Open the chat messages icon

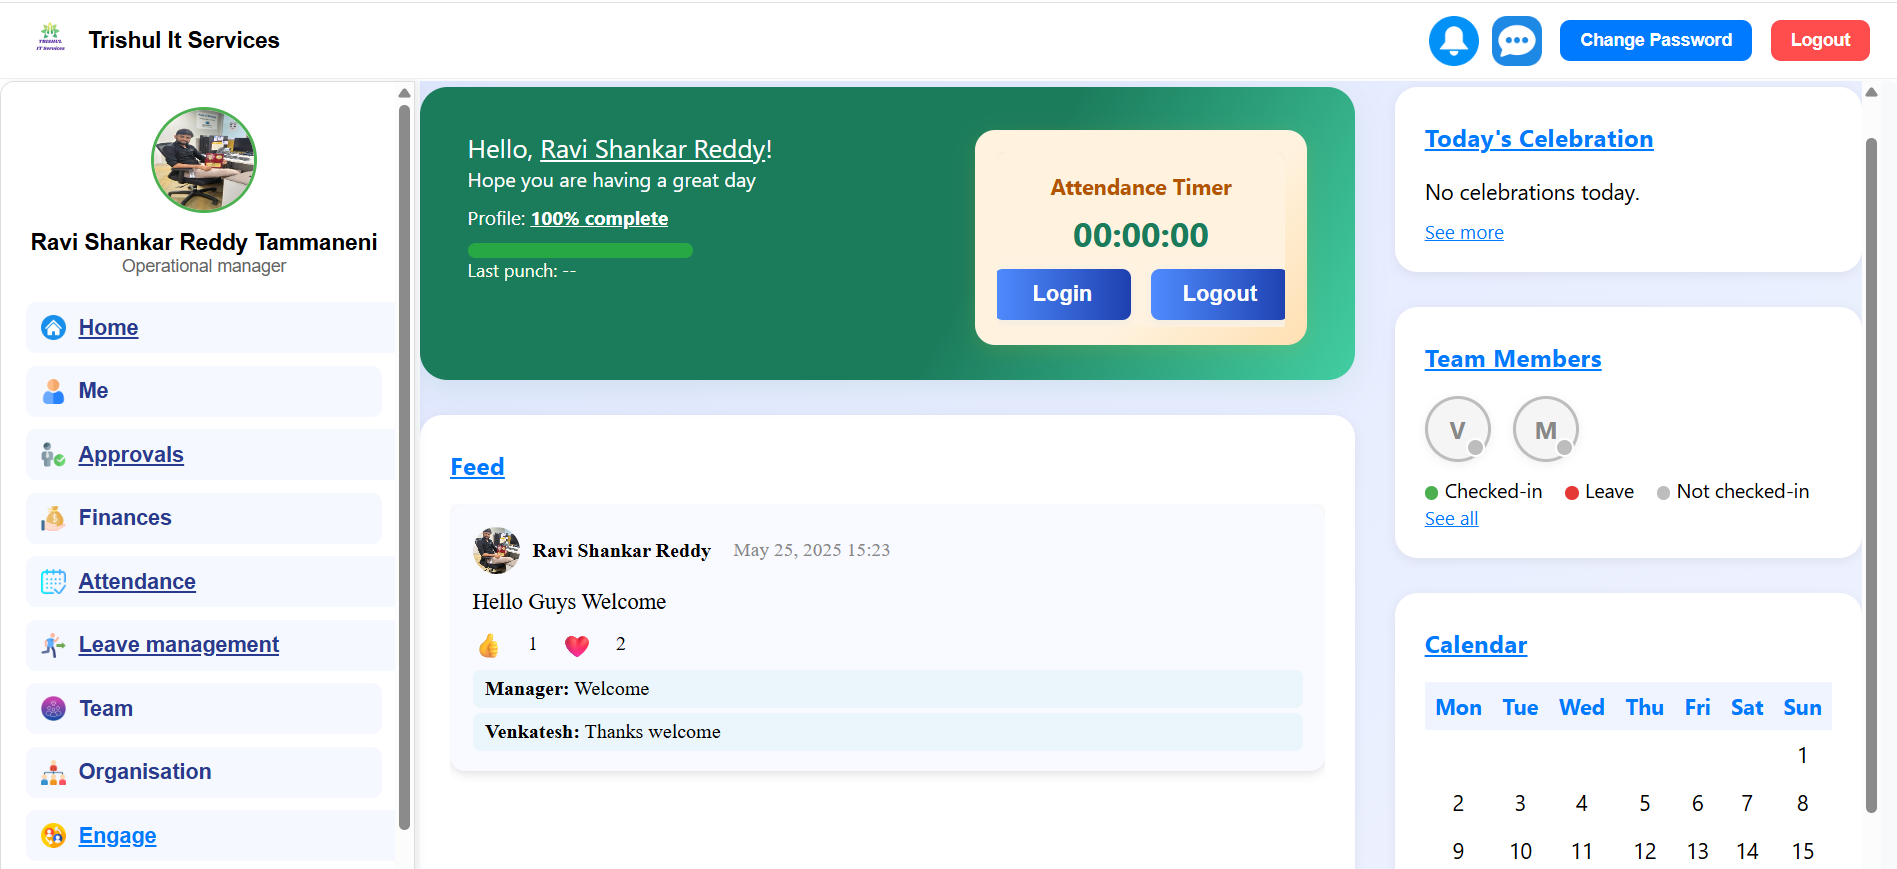[1516, 41]
